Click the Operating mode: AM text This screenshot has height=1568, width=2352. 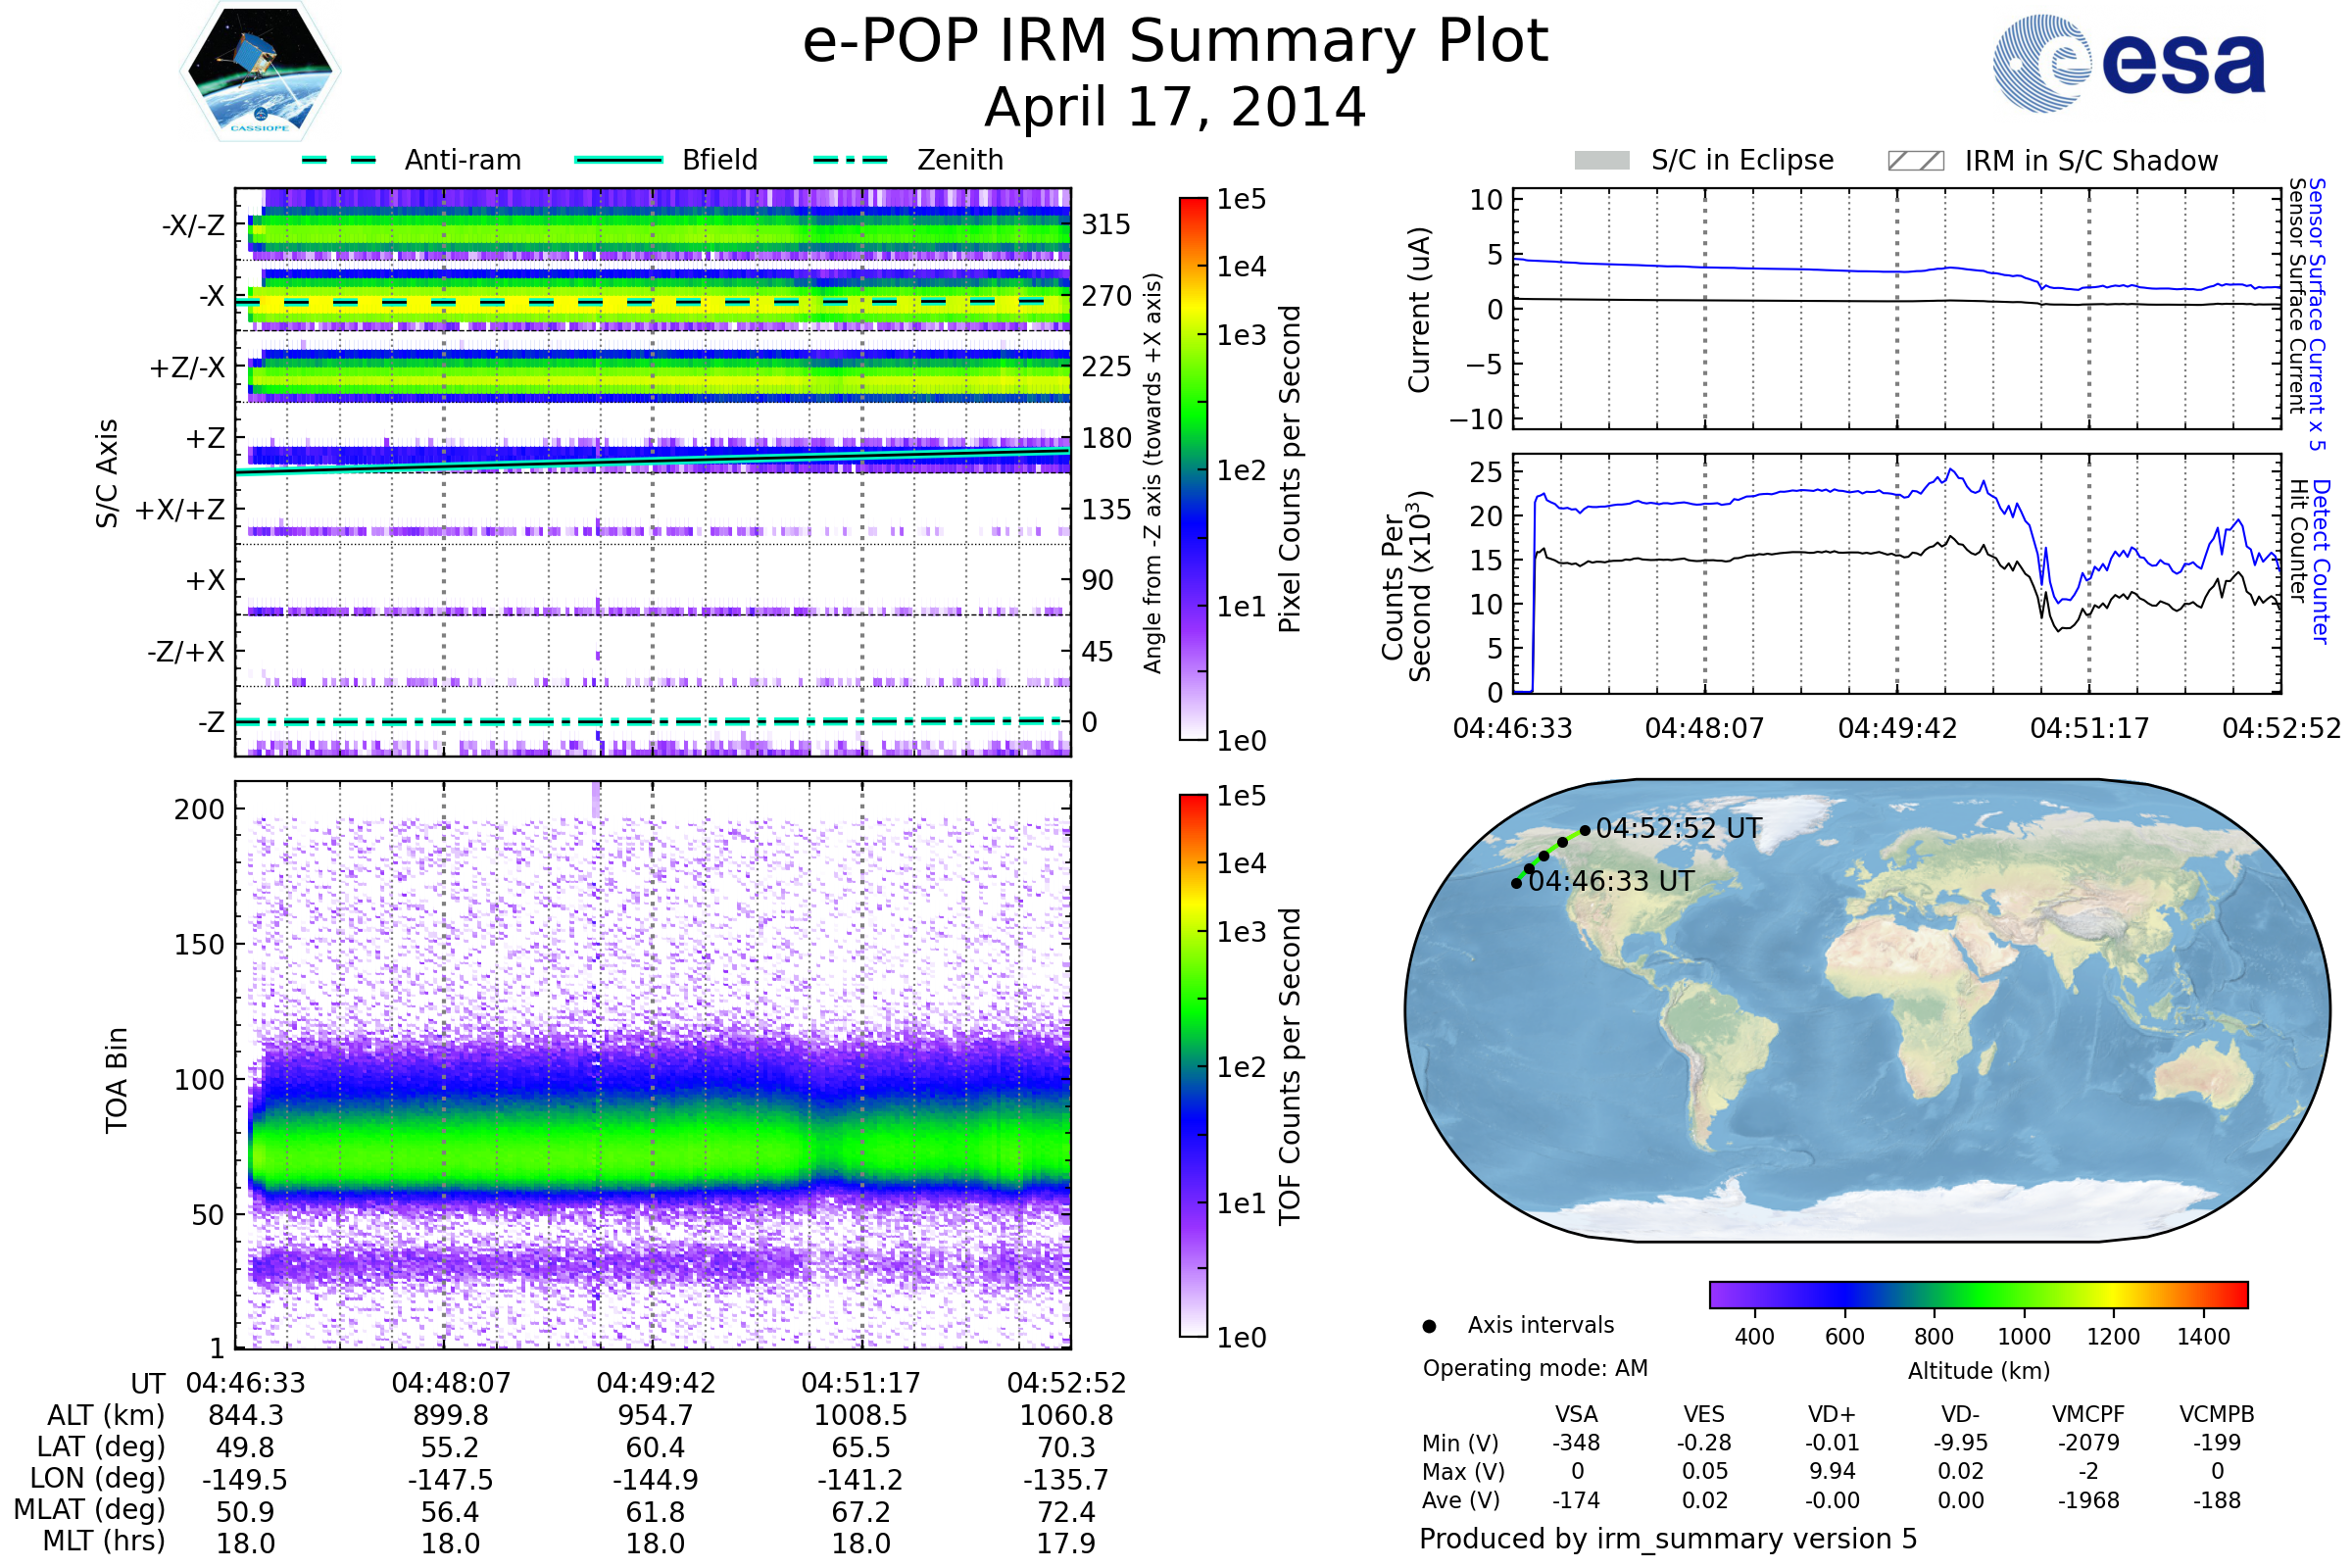[1535, 1368]
